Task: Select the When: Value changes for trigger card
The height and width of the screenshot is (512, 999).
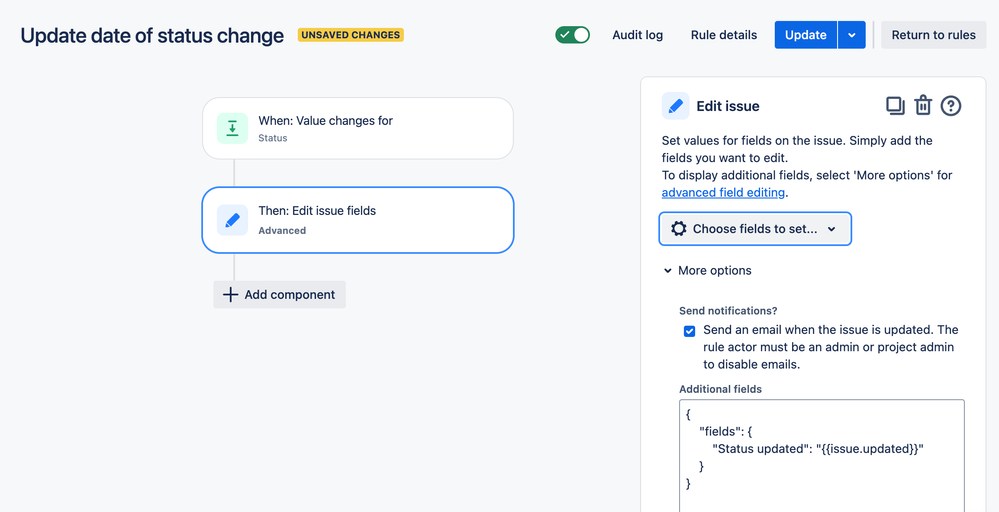Action: tap(357, 128)
